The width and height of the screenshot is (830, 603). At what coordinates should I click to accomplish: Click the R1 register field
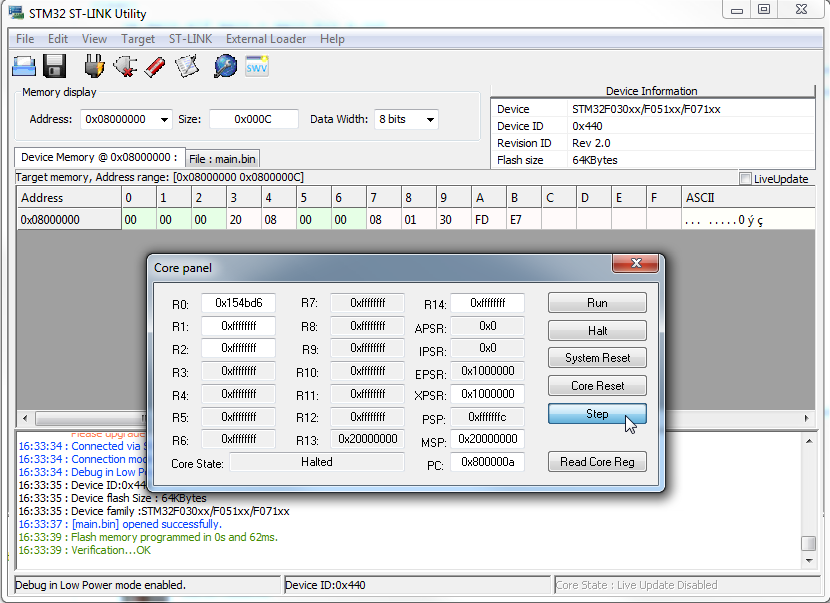(x=238, y=326)
